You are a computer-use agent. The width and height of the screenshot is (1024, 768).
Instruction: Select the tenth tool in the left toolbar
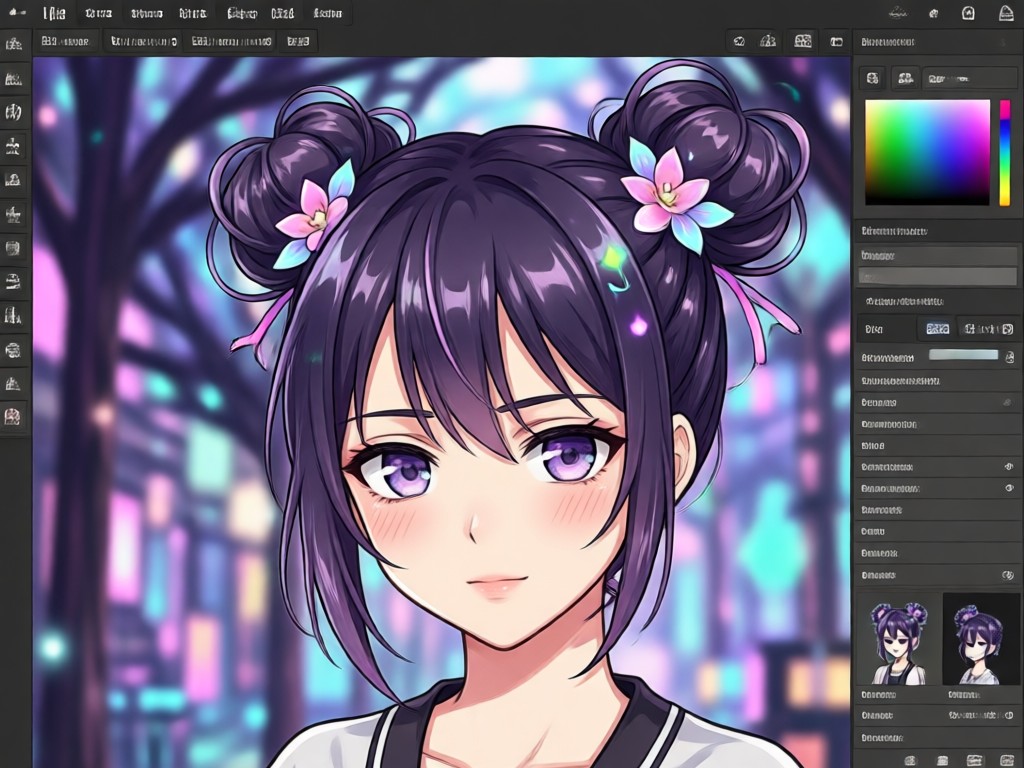pyautogui.click(x=13, y=350)
